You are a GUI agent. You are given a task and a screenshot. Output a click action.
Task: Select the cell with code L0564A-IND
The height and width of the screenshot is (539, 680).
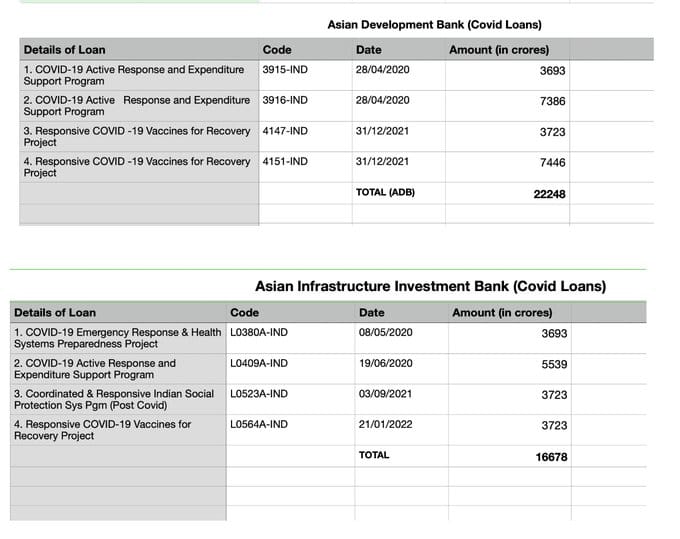(291, 430)
